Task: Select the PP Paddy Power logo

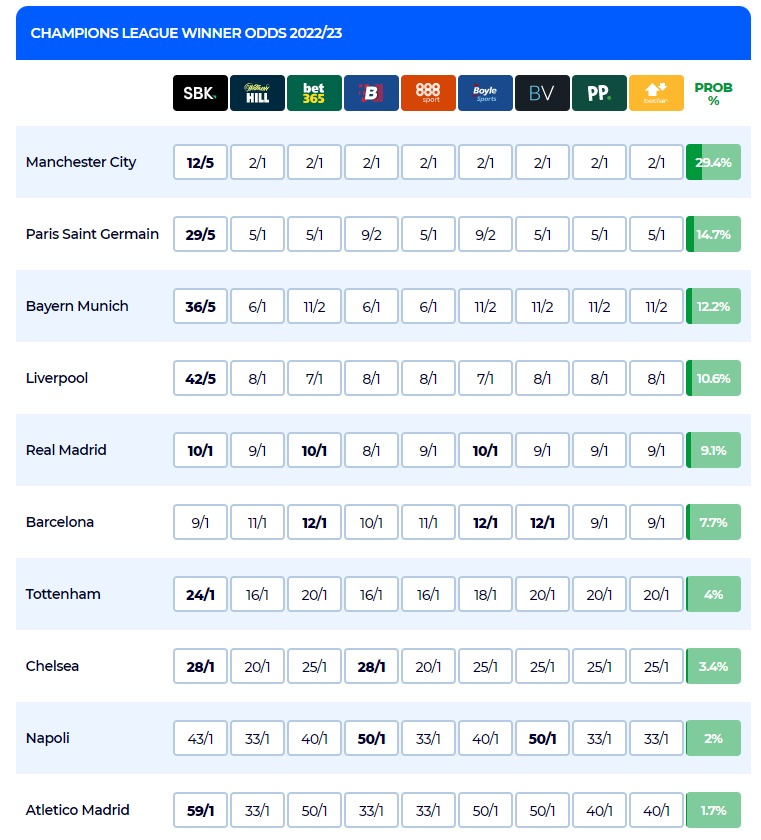Action: (599, 93)
